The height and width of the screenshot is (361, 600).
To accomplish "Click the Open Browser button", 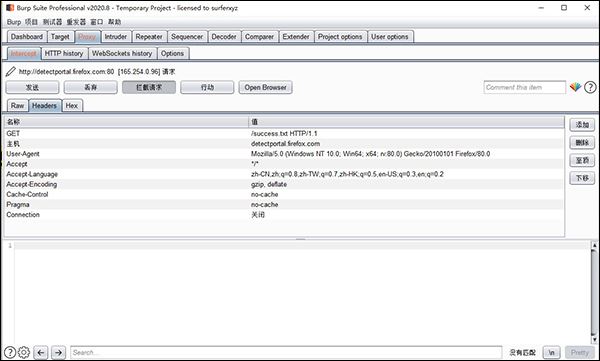I will [x=266, y=87].
